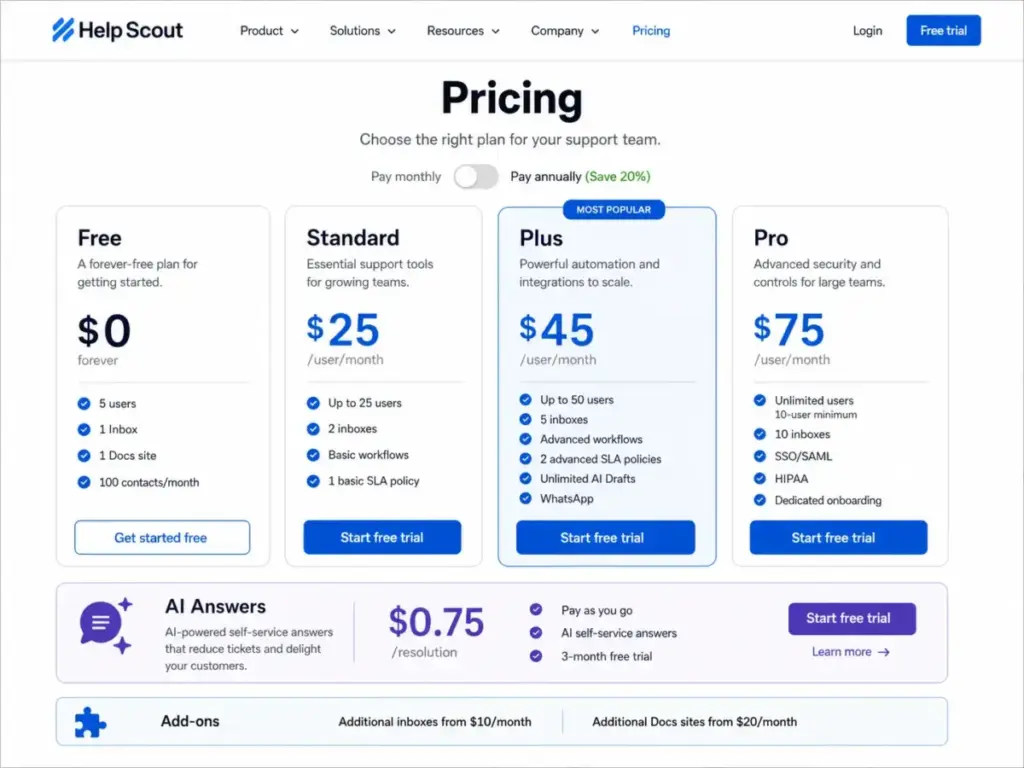Click checkmark next to Up to 25 users
This screenshot has width=1024, height=768.
pos(313,403)
